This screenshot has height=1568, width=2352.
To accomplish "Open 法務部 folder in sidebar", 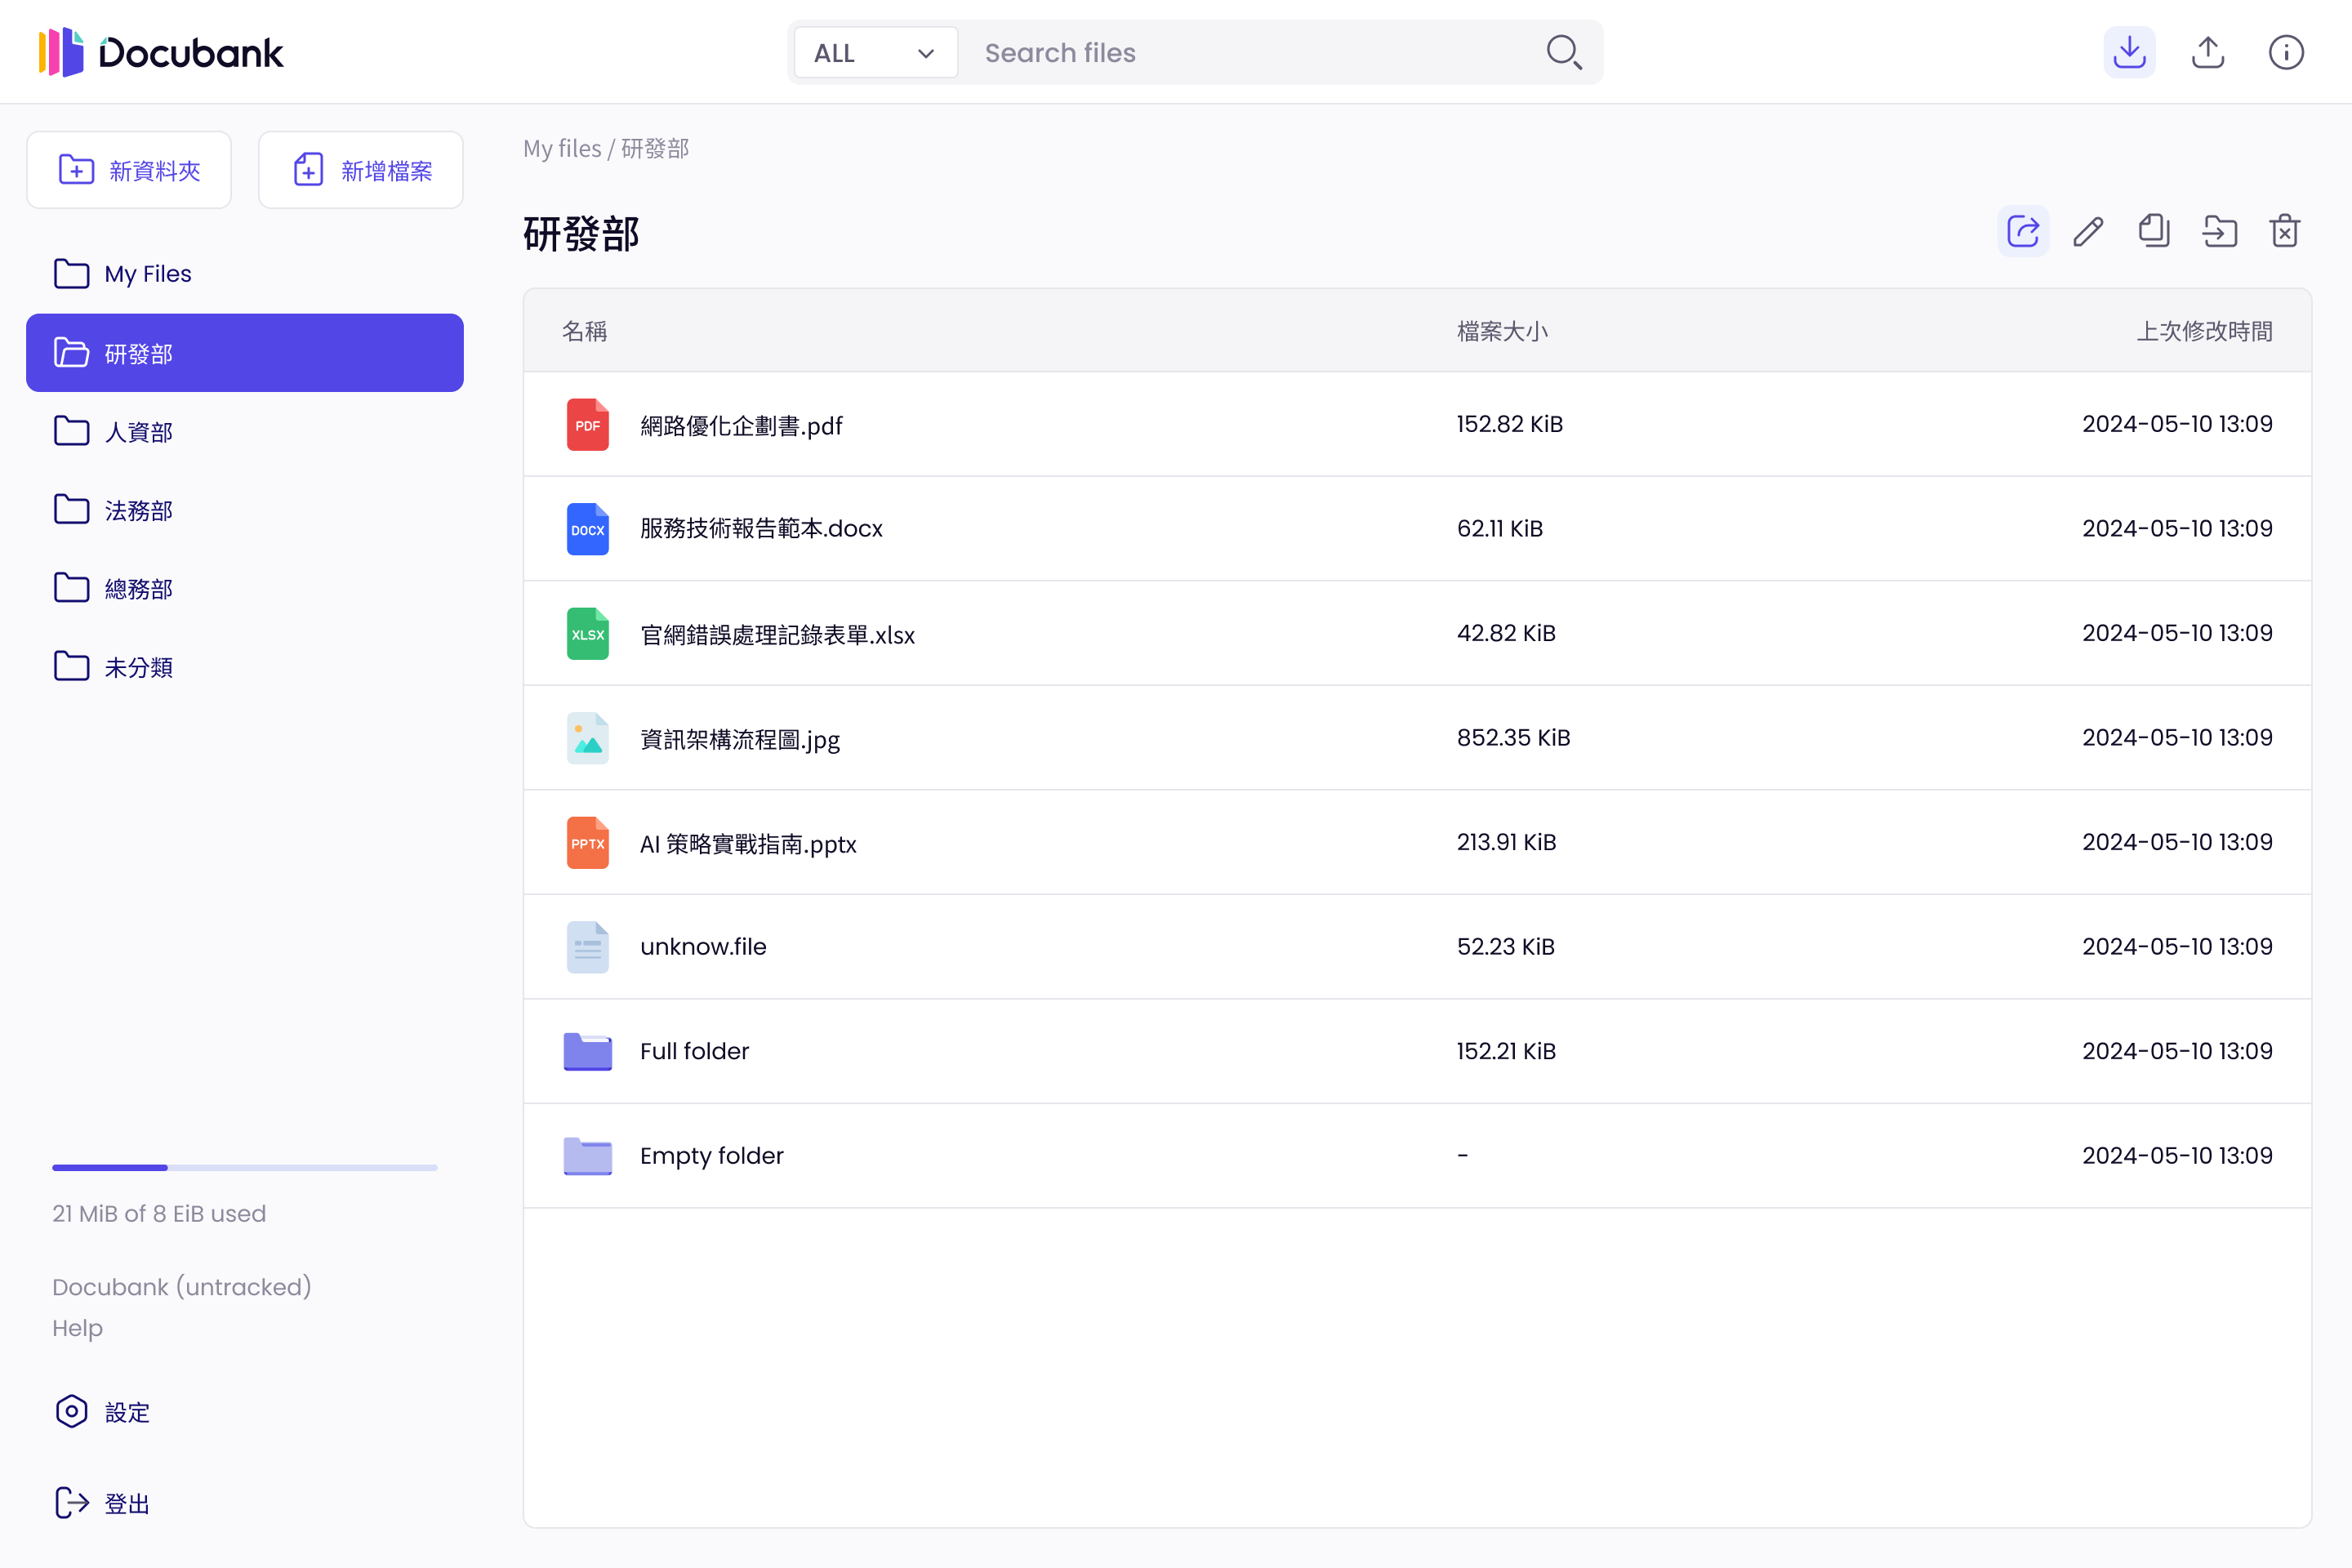I will [x=245, y=510].
